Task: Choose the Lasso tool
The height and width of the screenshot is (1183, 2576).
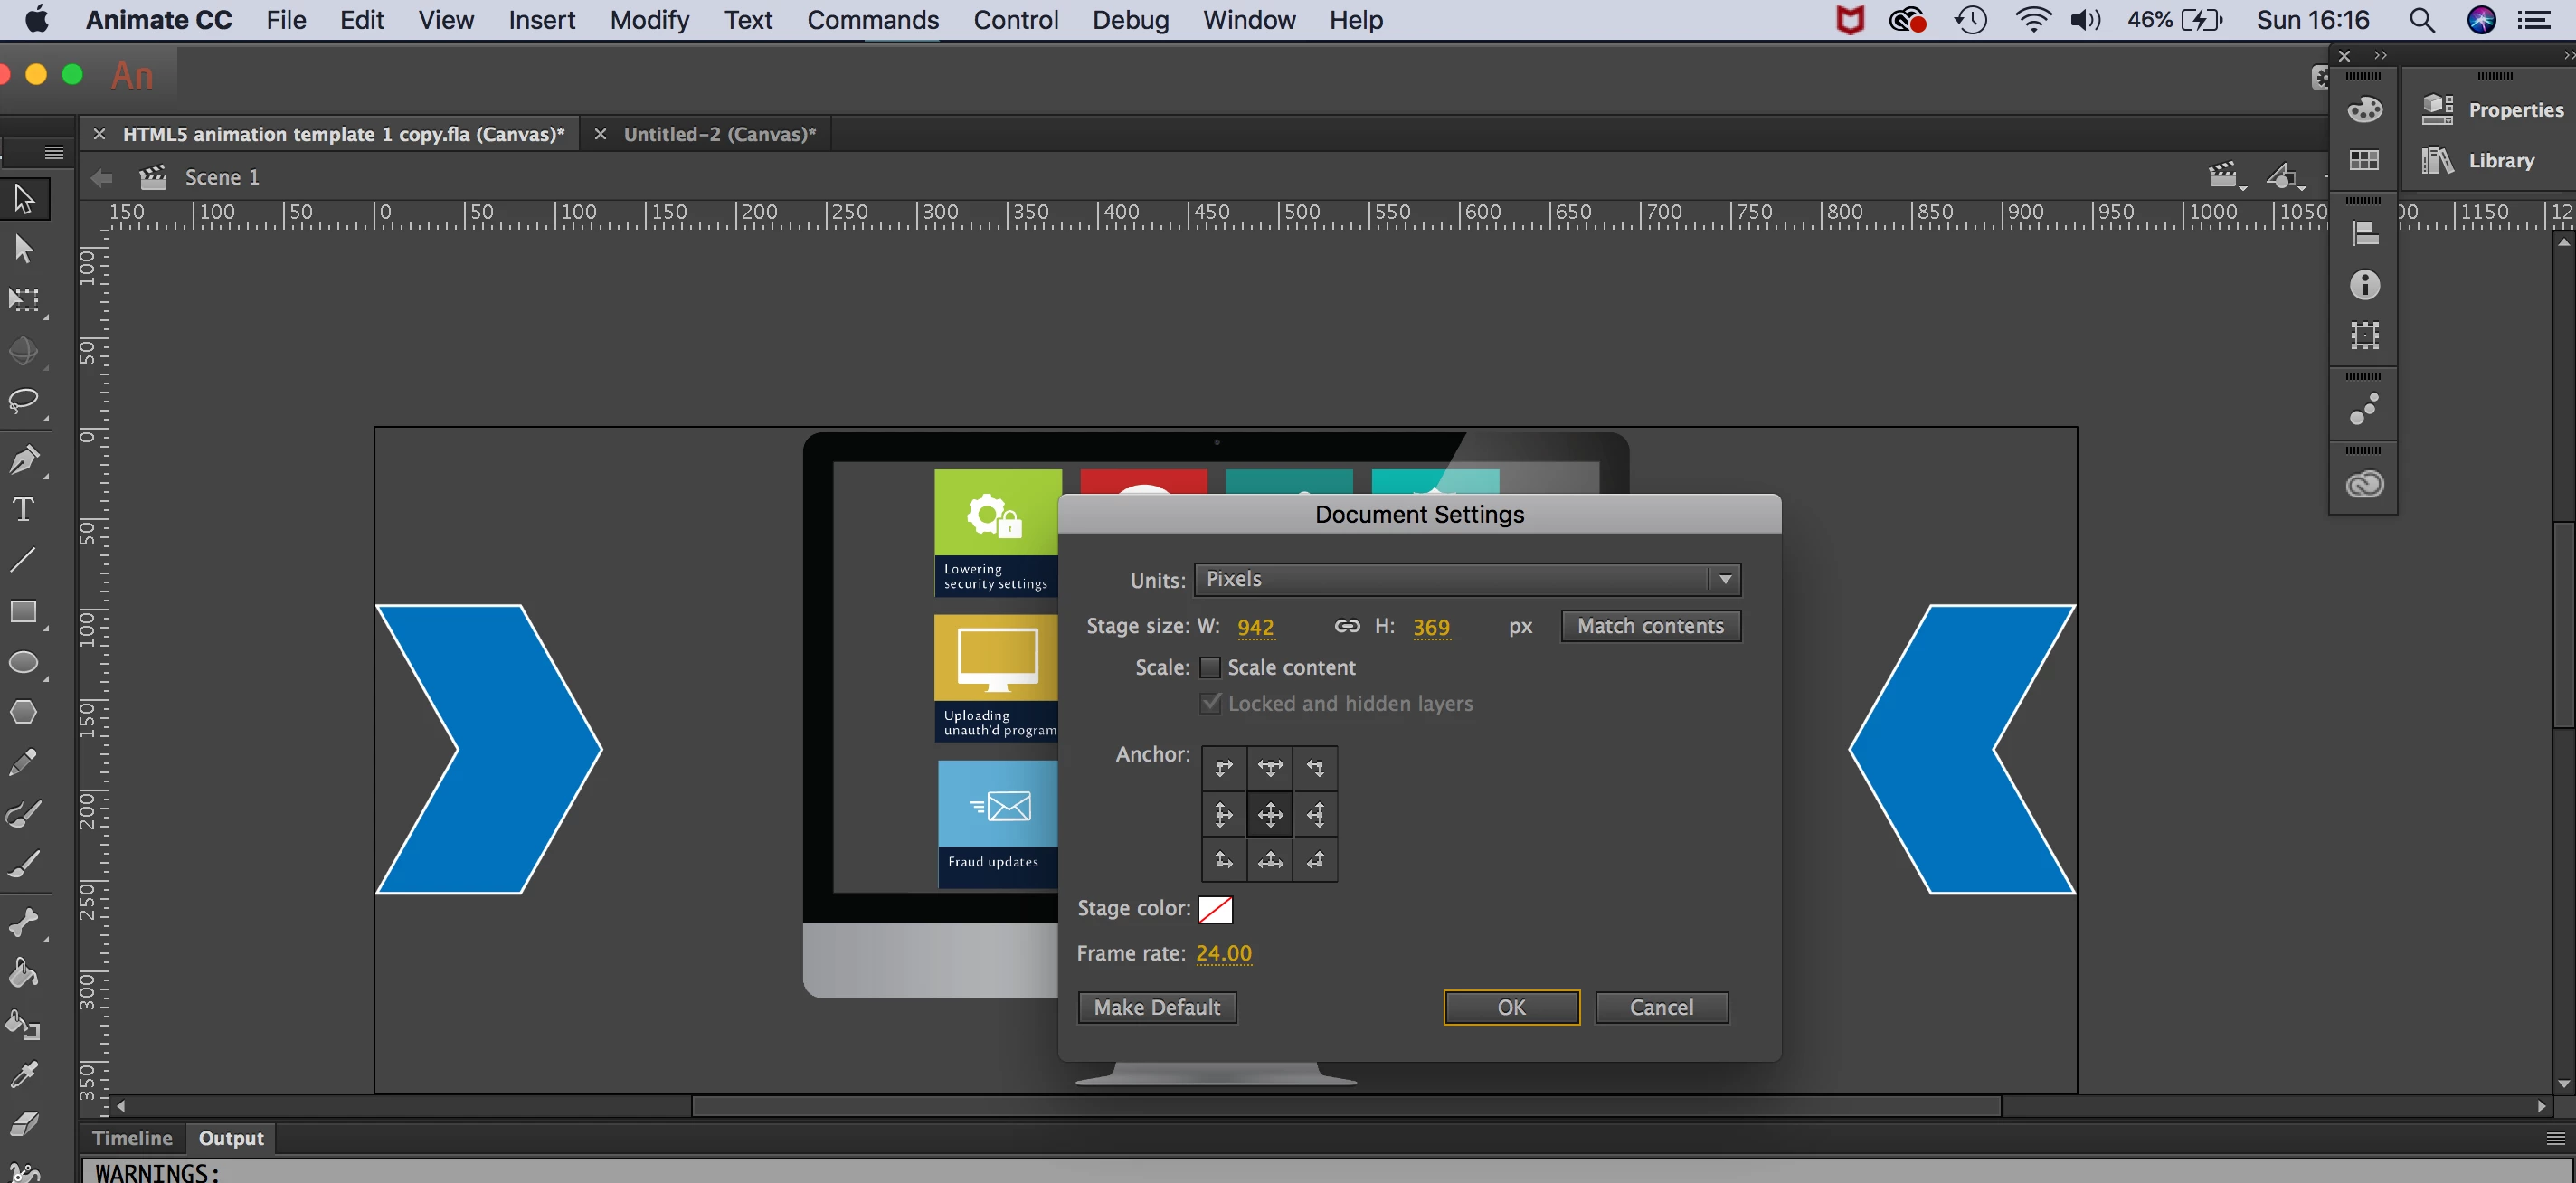Action: pyautogui.click(x=23, y=401)
